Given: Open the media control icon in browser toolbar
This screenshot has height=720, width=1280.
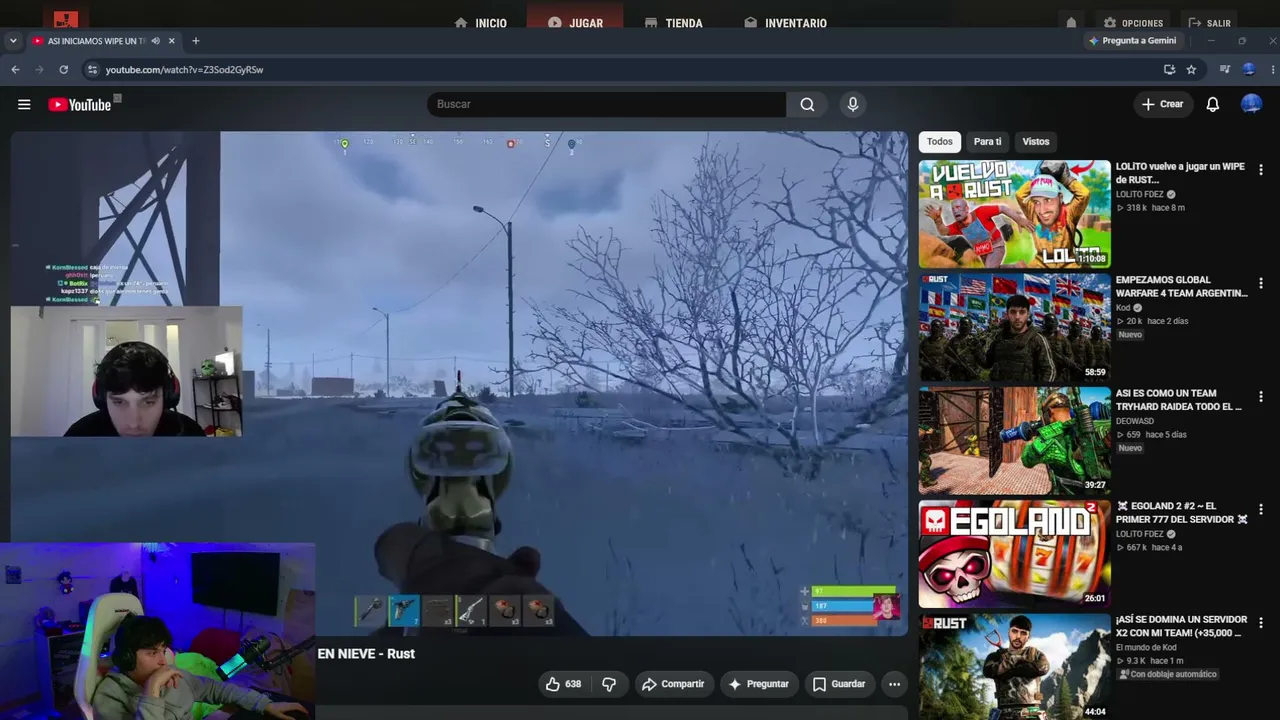Looking at the screenshot, I should point(1224,69).
